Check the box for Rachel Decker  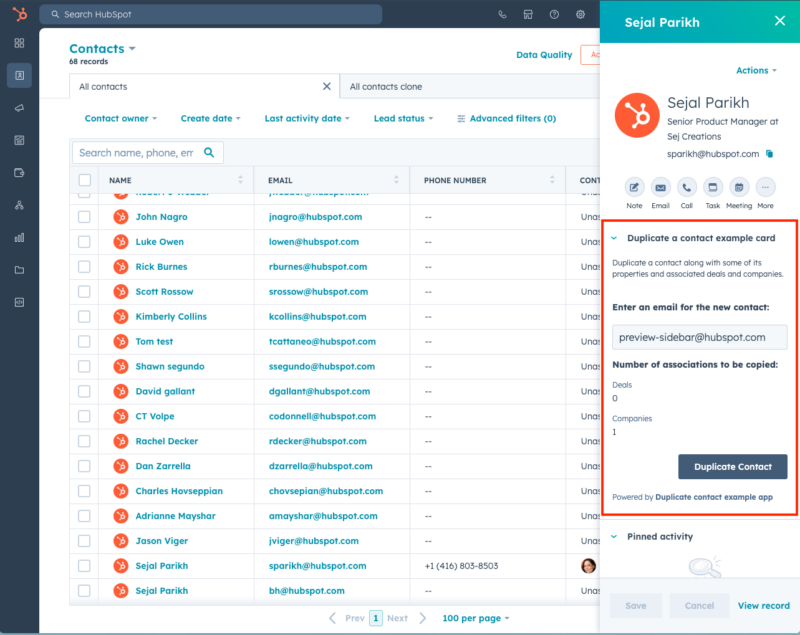click(x=84, y=441)
